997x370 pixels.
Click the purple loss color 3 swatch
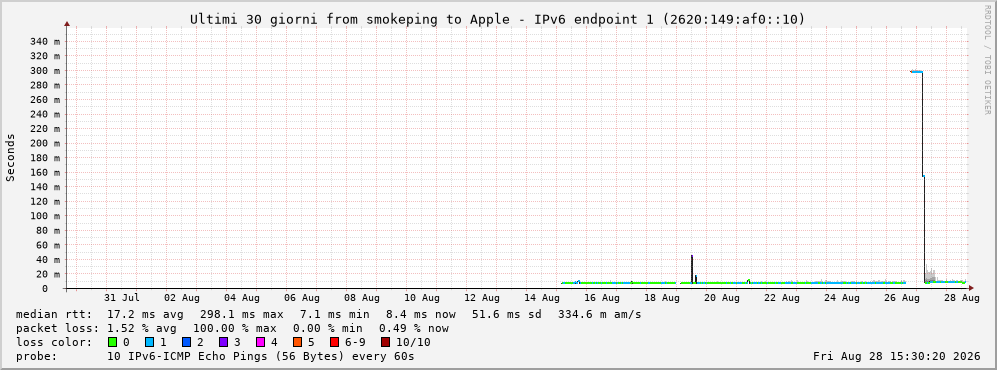tap(224, 342)
